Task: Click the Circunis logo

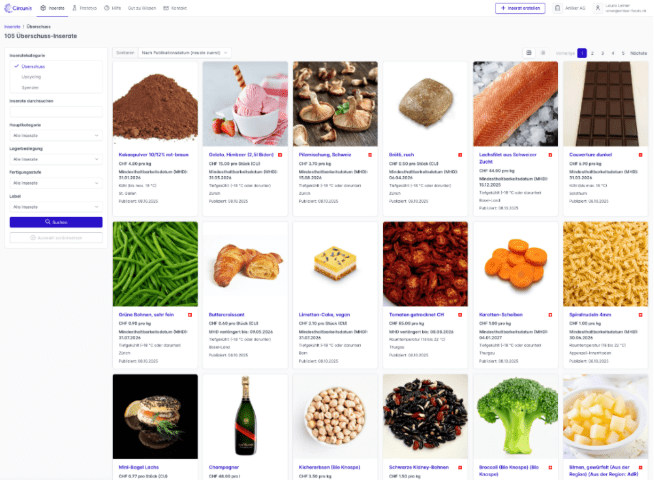Action: point(17,8)
